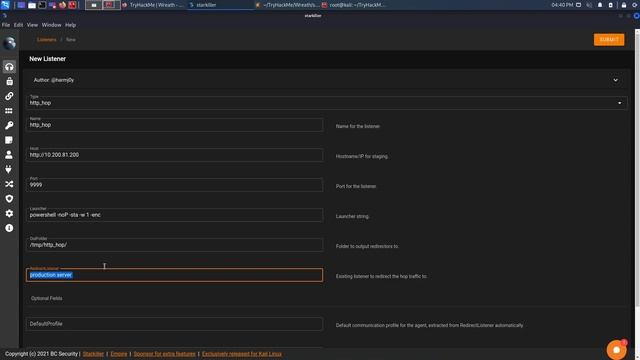Open the Plugins plug icon in sidebar
The width and height of the screenshot is (640, 360).
[x=9, y=169]
